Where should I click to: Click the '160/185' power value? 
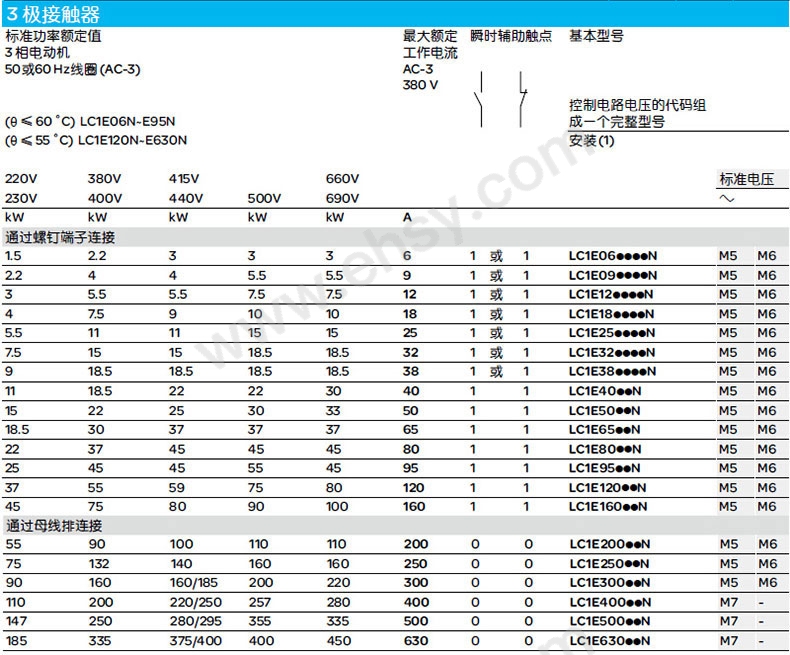tap(193, 583)
